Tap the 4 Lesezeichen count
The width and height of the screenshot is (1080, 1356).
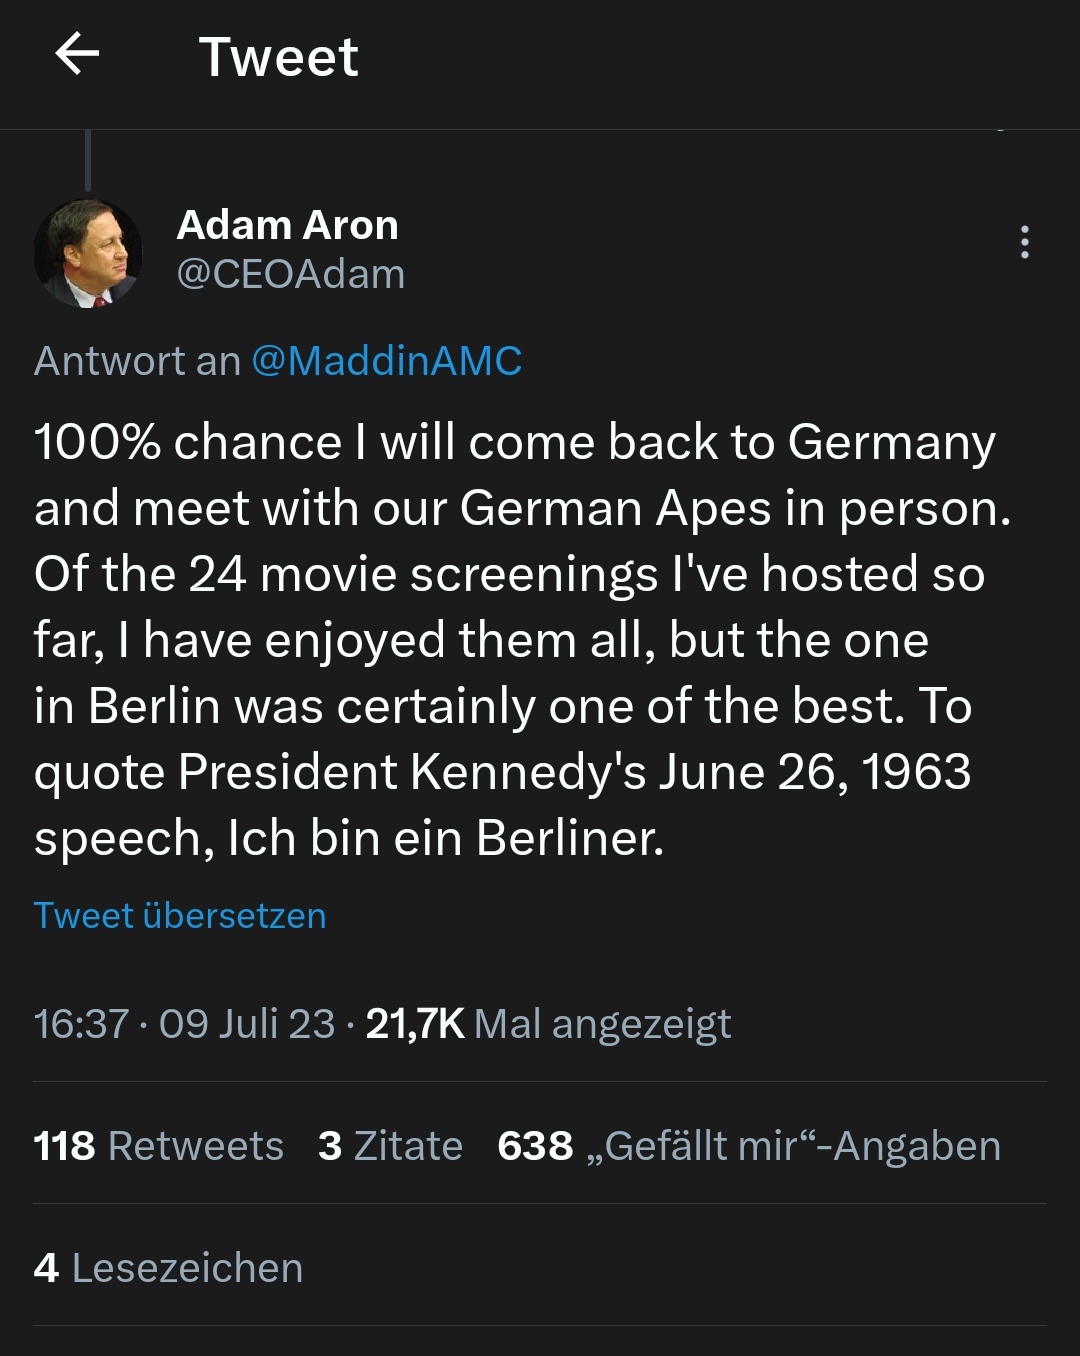pos(168,1268)
